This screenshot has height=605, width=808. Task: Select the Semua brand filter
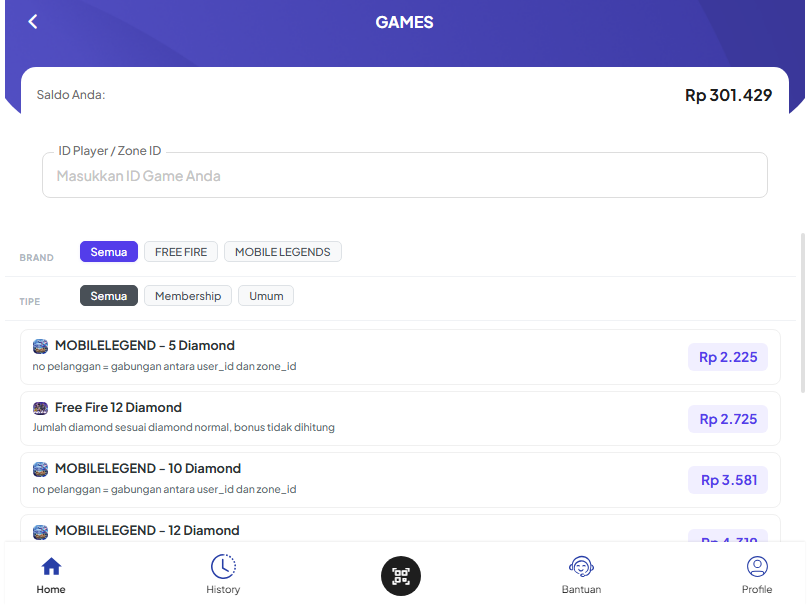109,252
